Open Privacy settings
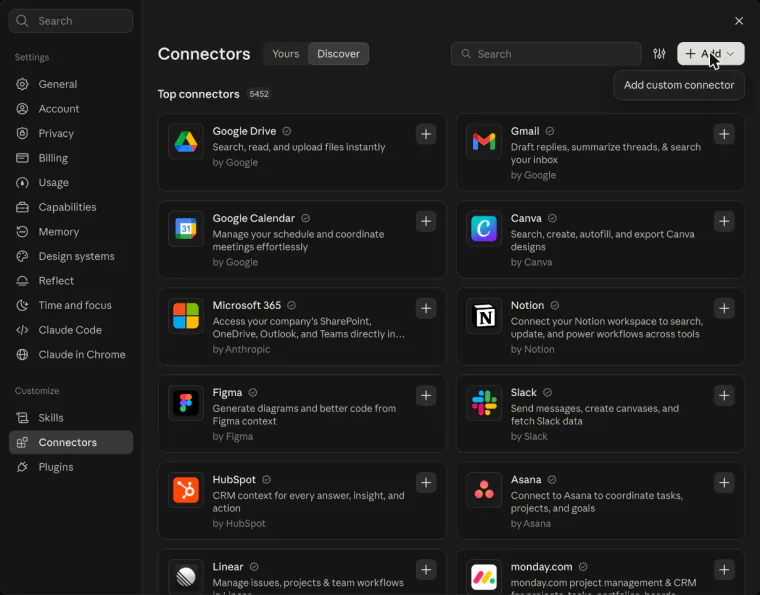 [x=71, y=133]
